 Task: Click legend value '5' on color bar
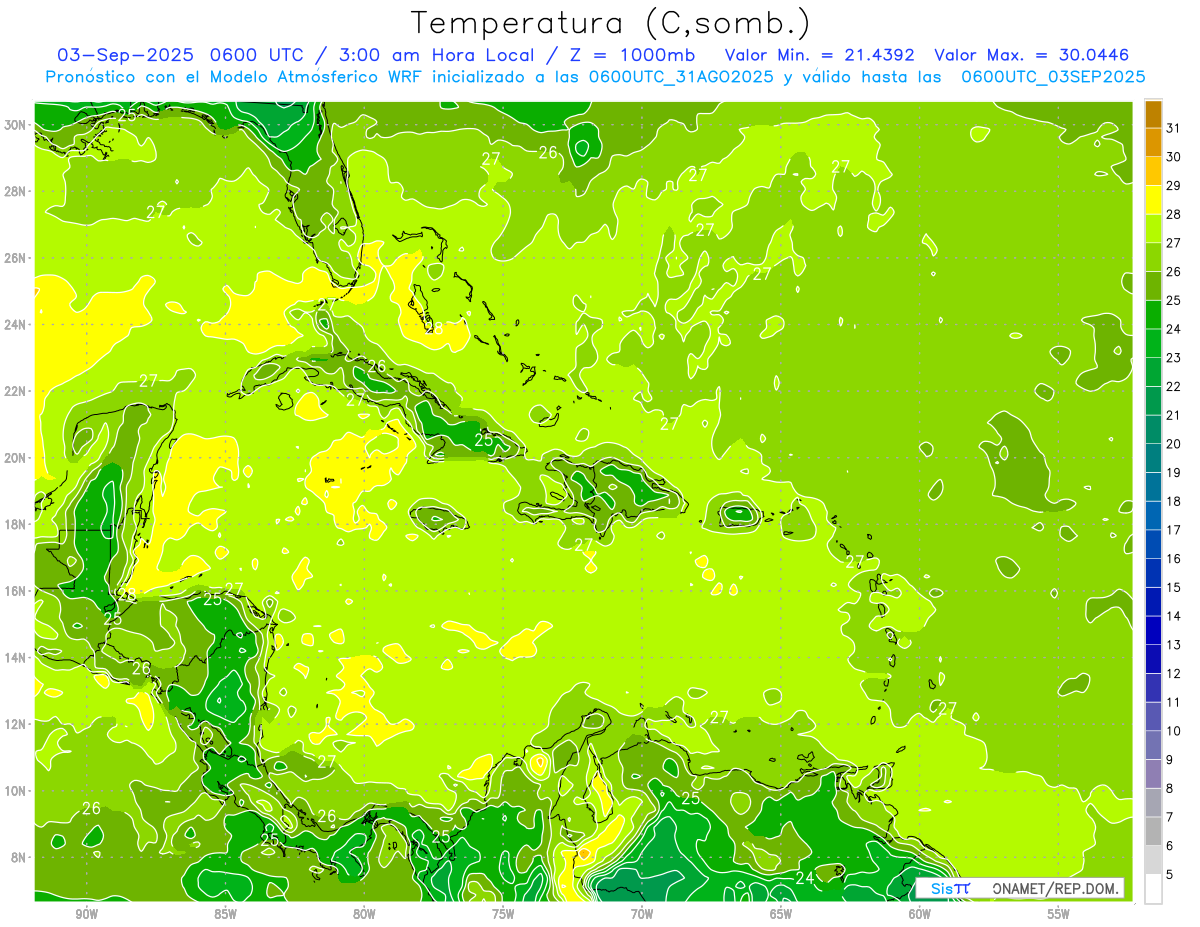coord(1171,874)
